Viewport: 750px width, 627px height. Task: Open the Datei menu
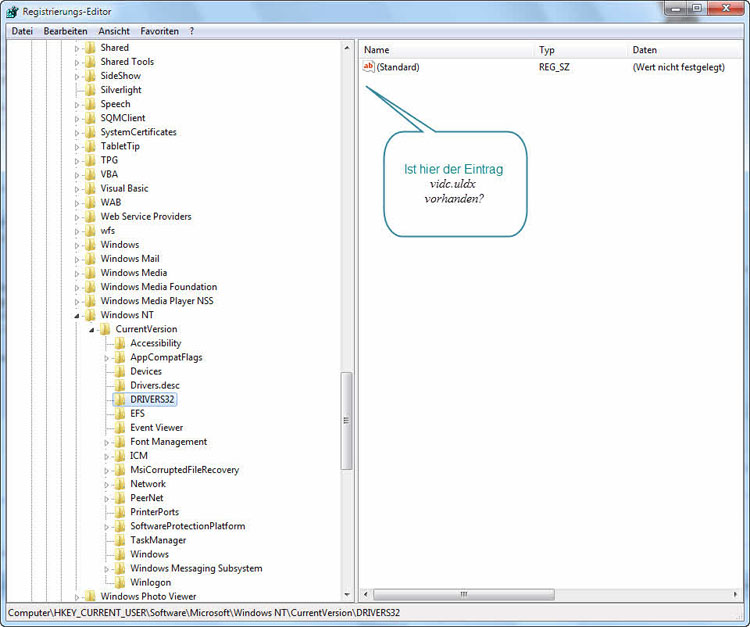click(x=22, y=31)
